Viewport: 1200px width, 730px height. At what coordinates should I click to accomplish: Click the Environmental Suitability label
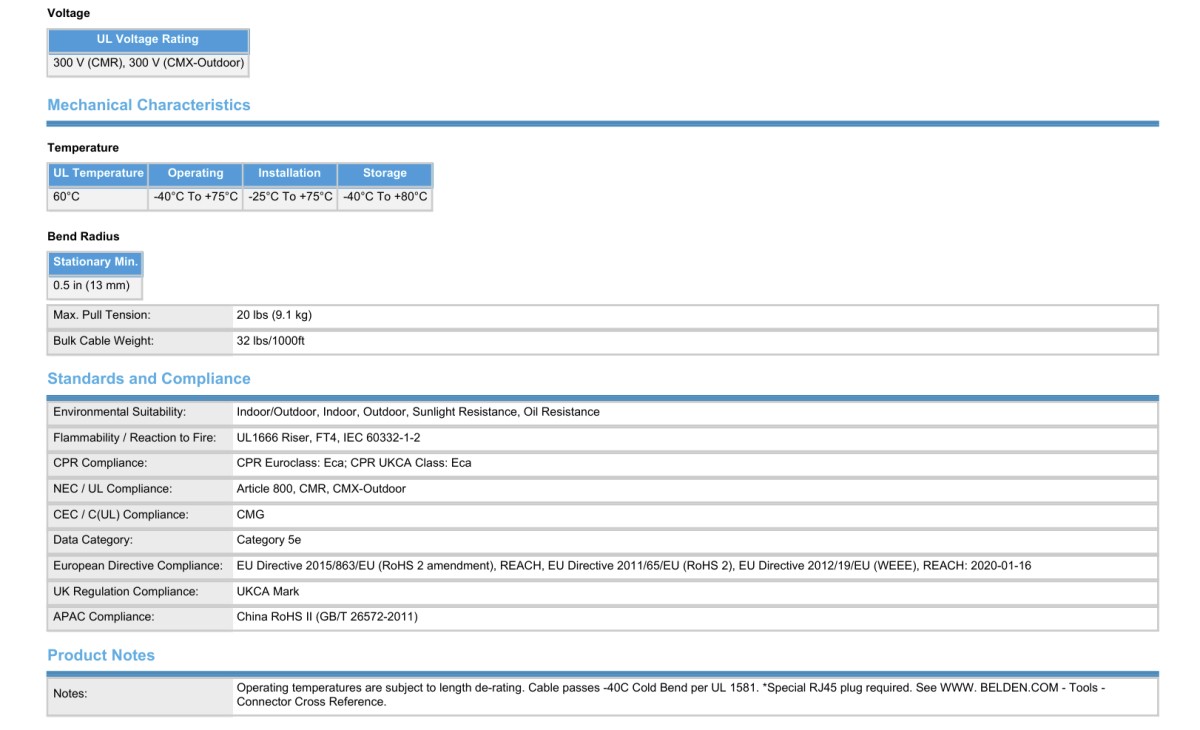(x=119, y=412)
